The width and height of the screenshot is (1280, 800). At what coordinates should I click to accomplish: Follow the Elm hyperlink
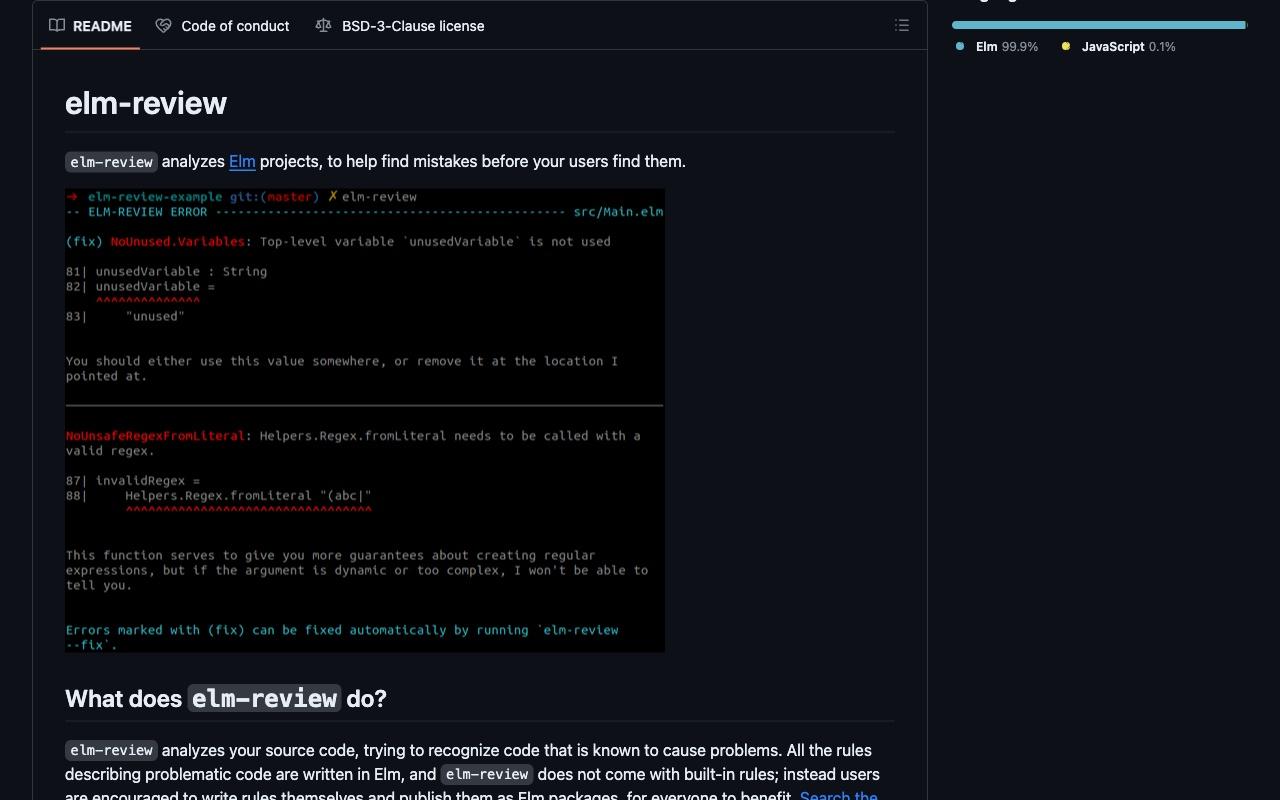[x=242, y=161]
